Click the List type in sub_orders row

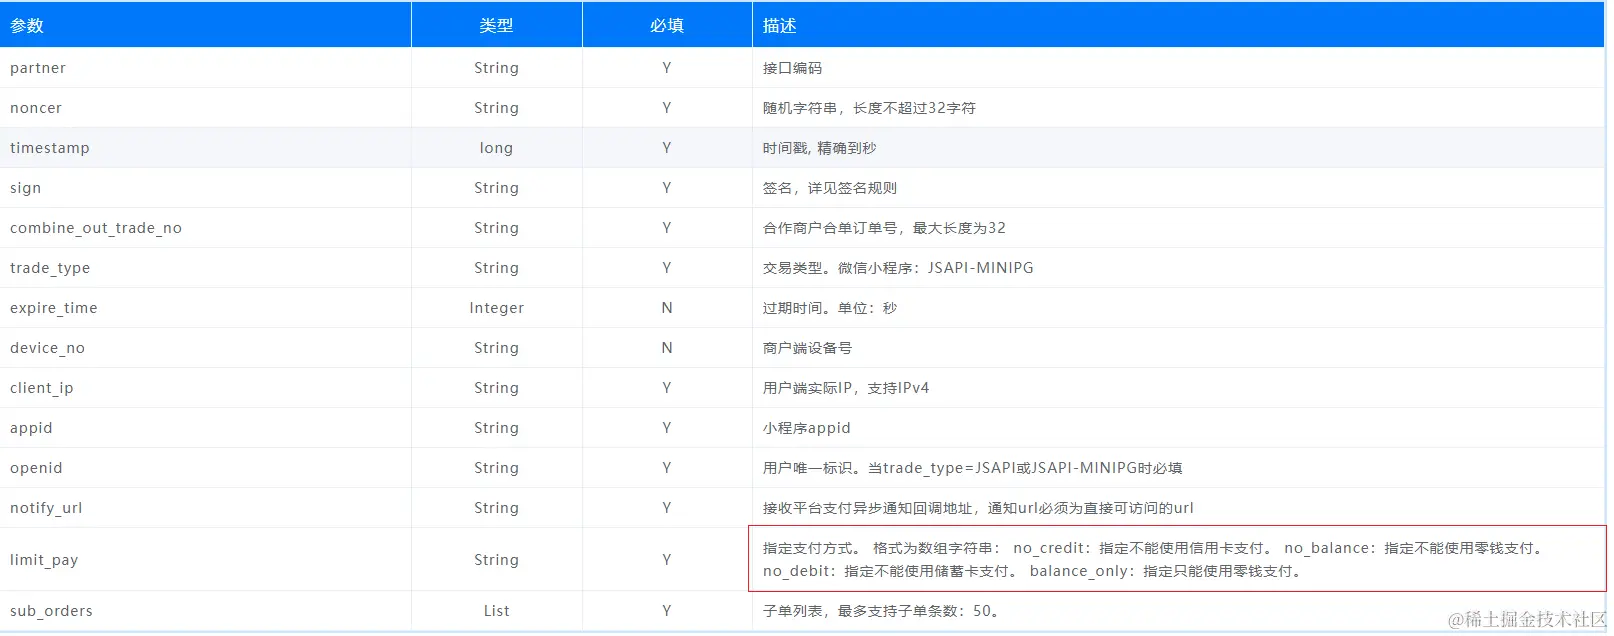[x=496, y=611]
